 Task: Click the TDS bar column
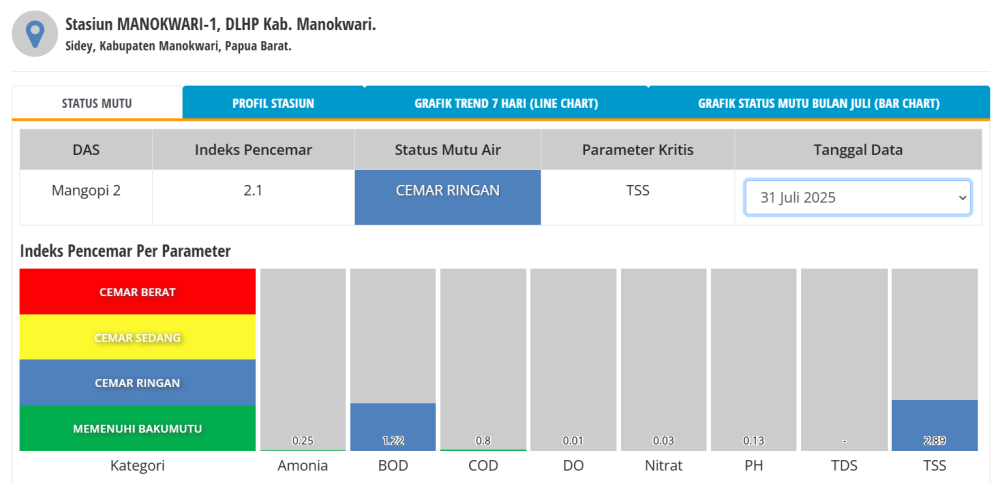(x=844, y=360)
